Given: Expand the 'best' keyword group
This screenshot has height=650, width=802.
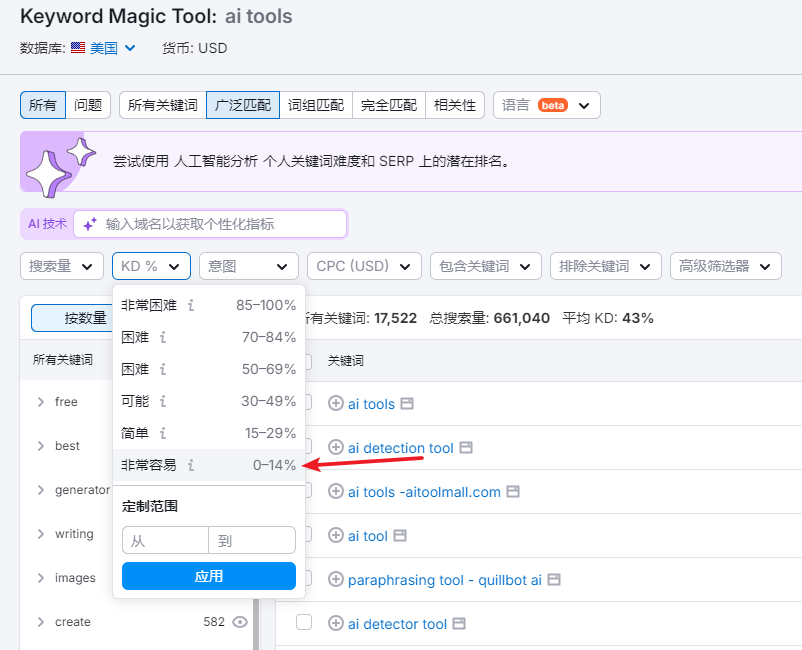Looking at the screenshot, I should [x=40, y=446].
